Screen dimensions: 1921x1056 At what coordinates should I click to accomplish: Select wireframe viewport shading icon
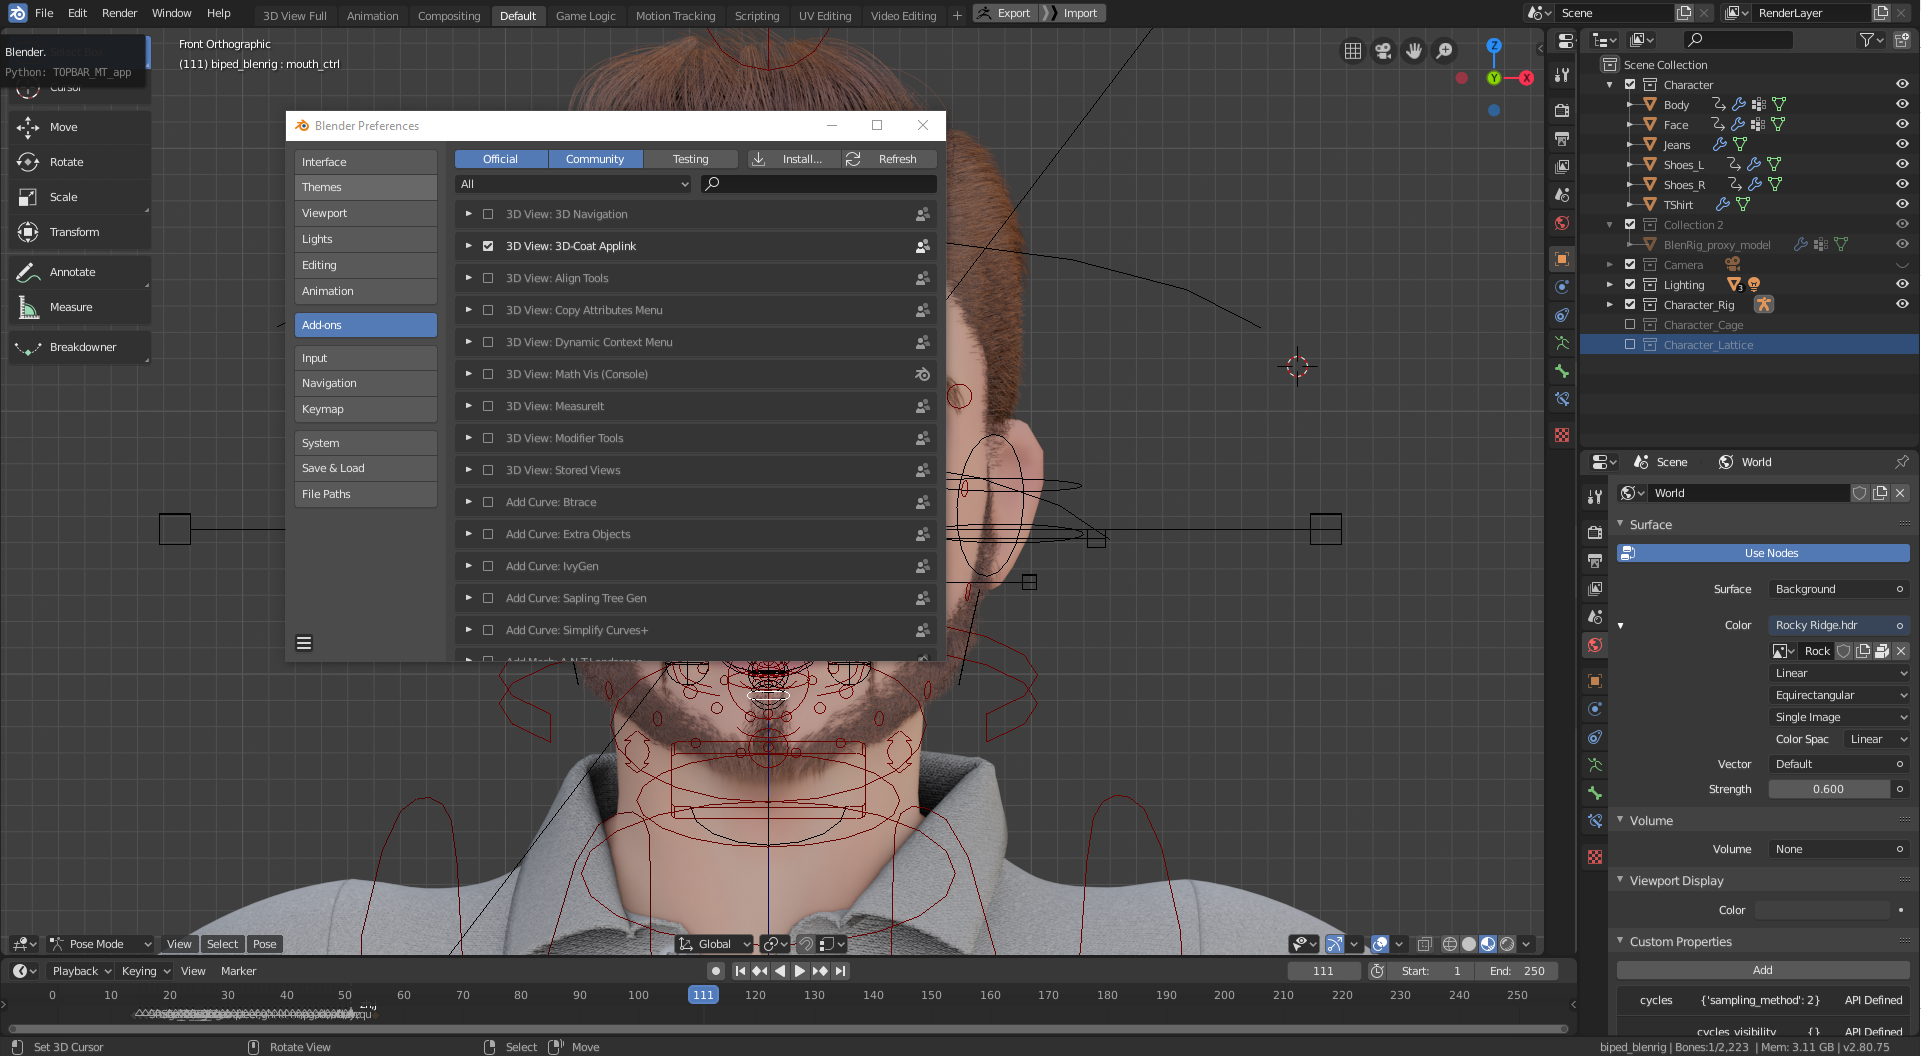[x=1449, y=944]
